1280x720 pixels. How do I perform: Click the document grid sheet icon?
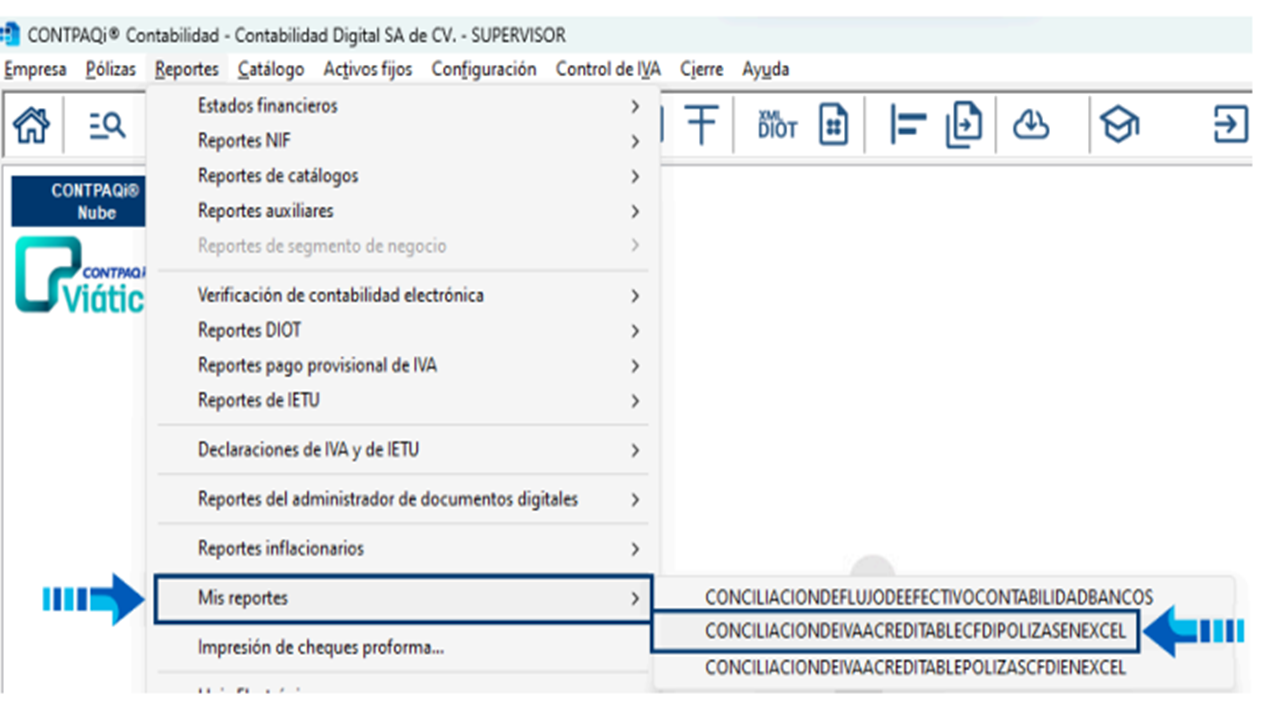pos(834,125)
